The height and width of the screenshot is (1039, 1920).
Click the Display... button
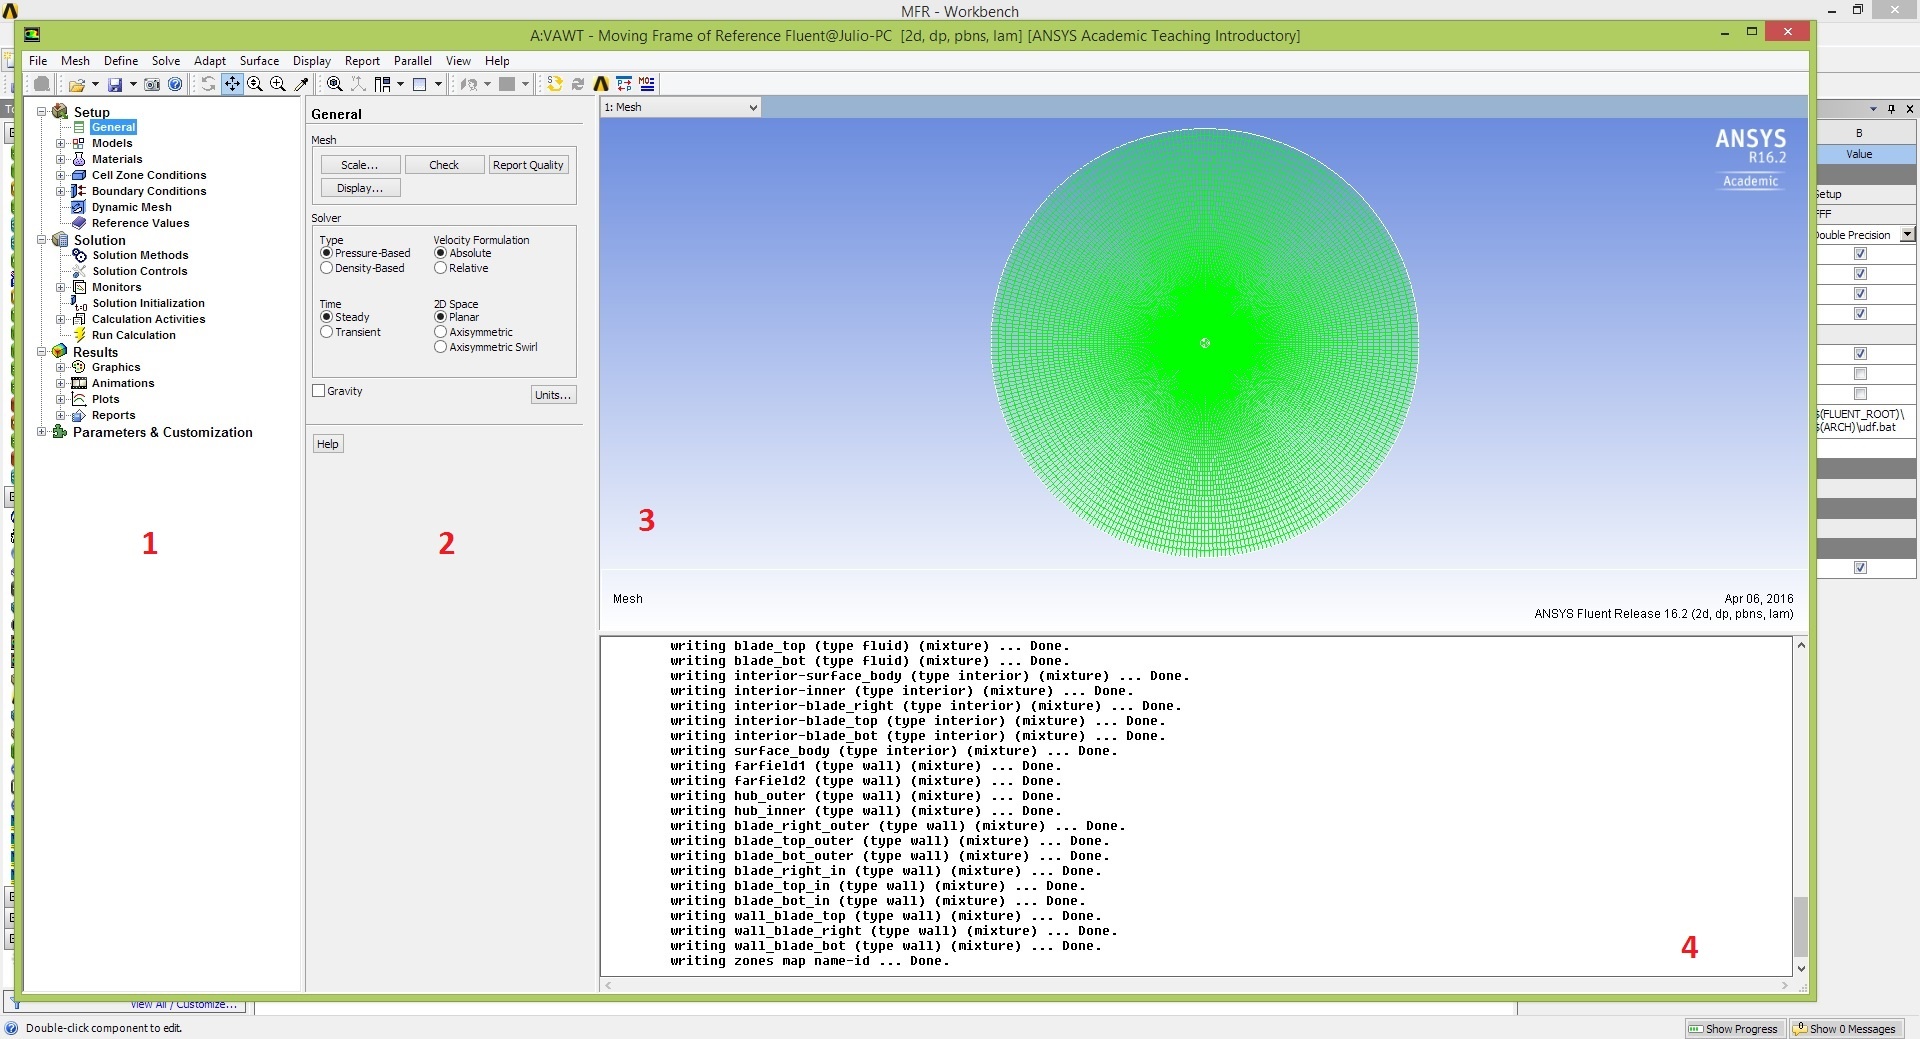coord(360,188)
